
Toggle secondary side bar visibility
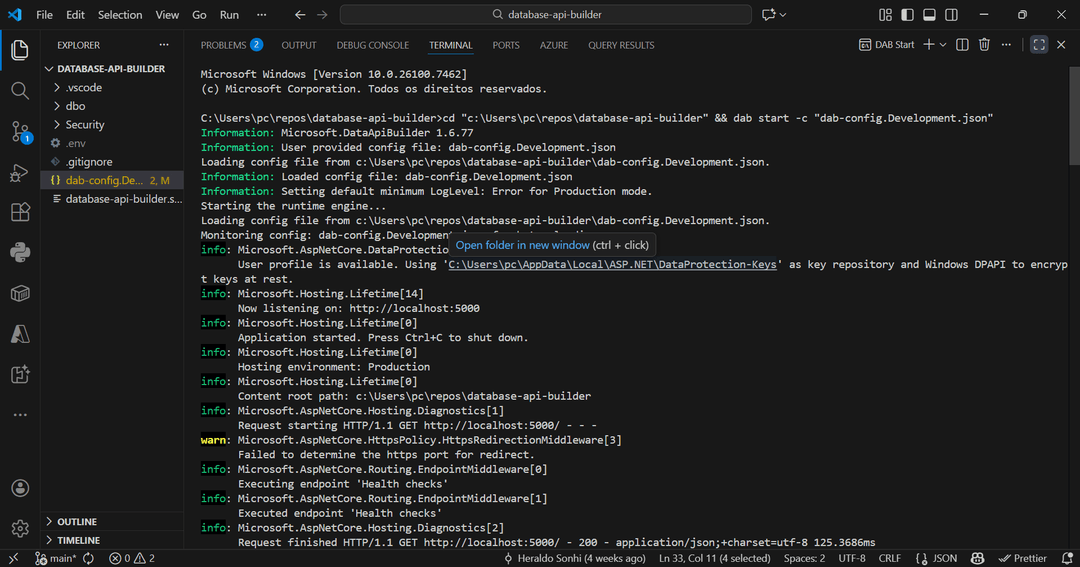951,14
